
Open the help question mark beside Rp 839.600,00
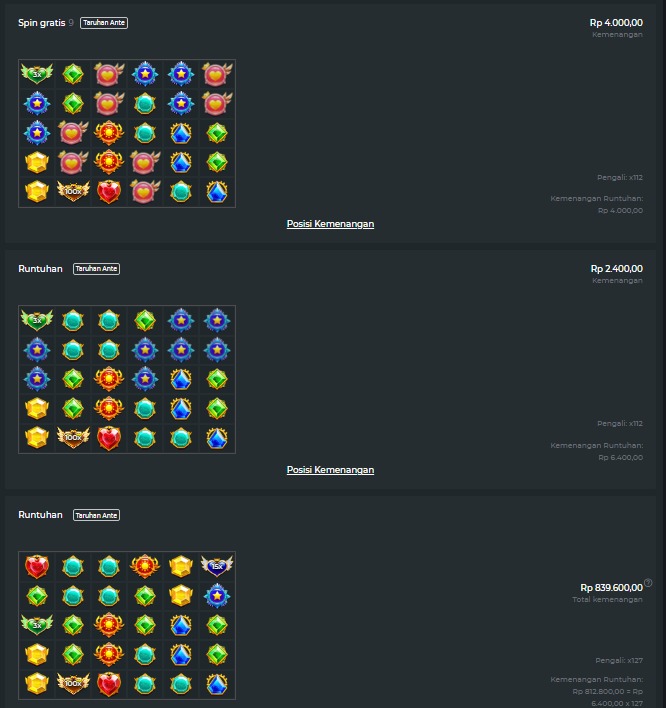(x=648, y=582)
